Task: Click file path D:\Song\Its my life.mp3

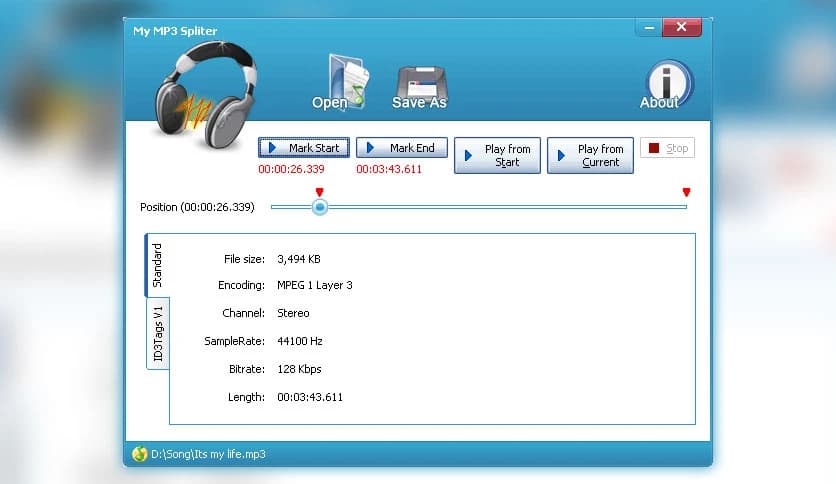Action: [x=208, y=454]
